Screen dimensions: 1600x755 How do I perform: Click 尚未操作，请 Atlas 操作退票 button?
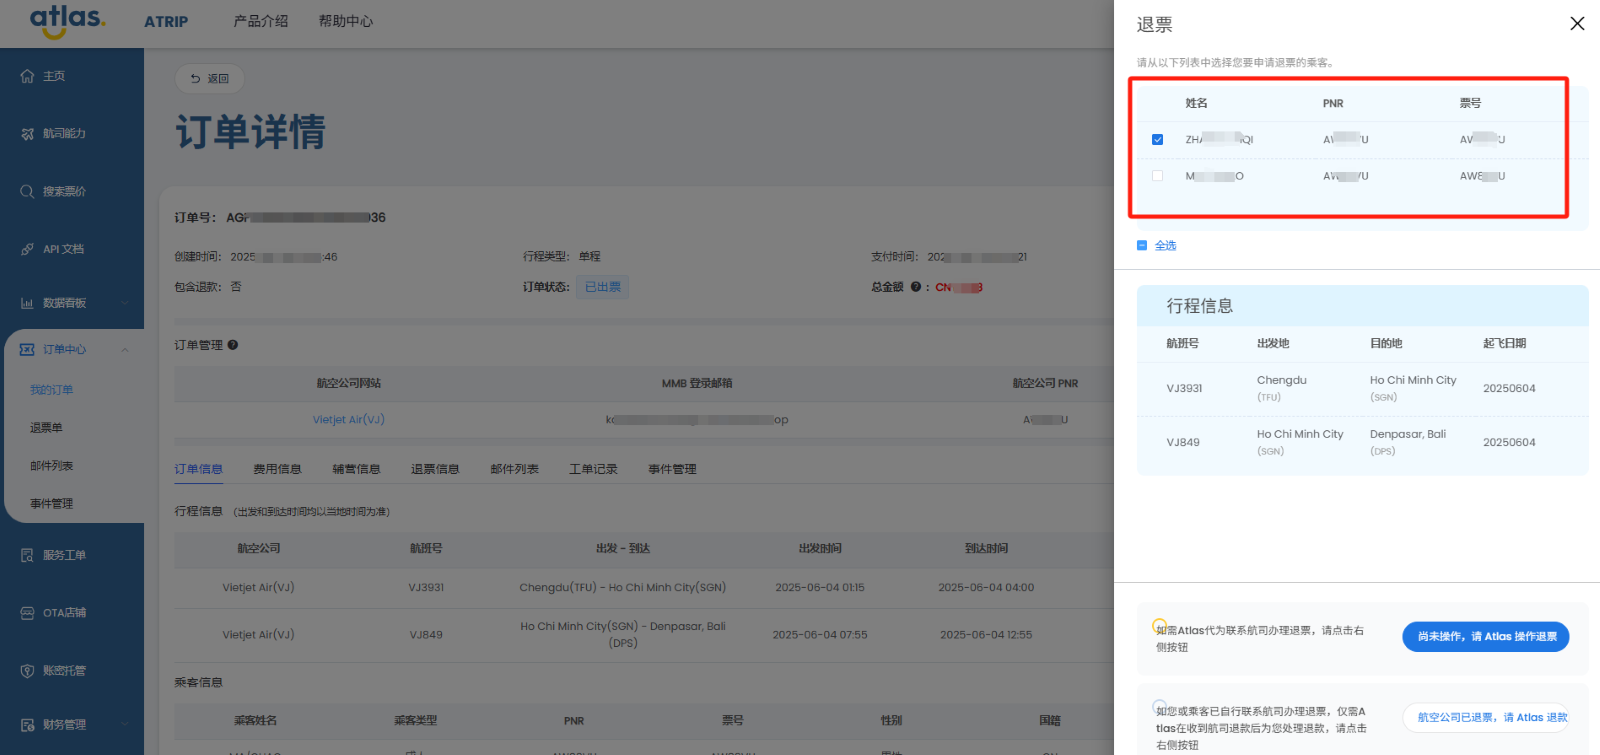tap(1485, 637)
